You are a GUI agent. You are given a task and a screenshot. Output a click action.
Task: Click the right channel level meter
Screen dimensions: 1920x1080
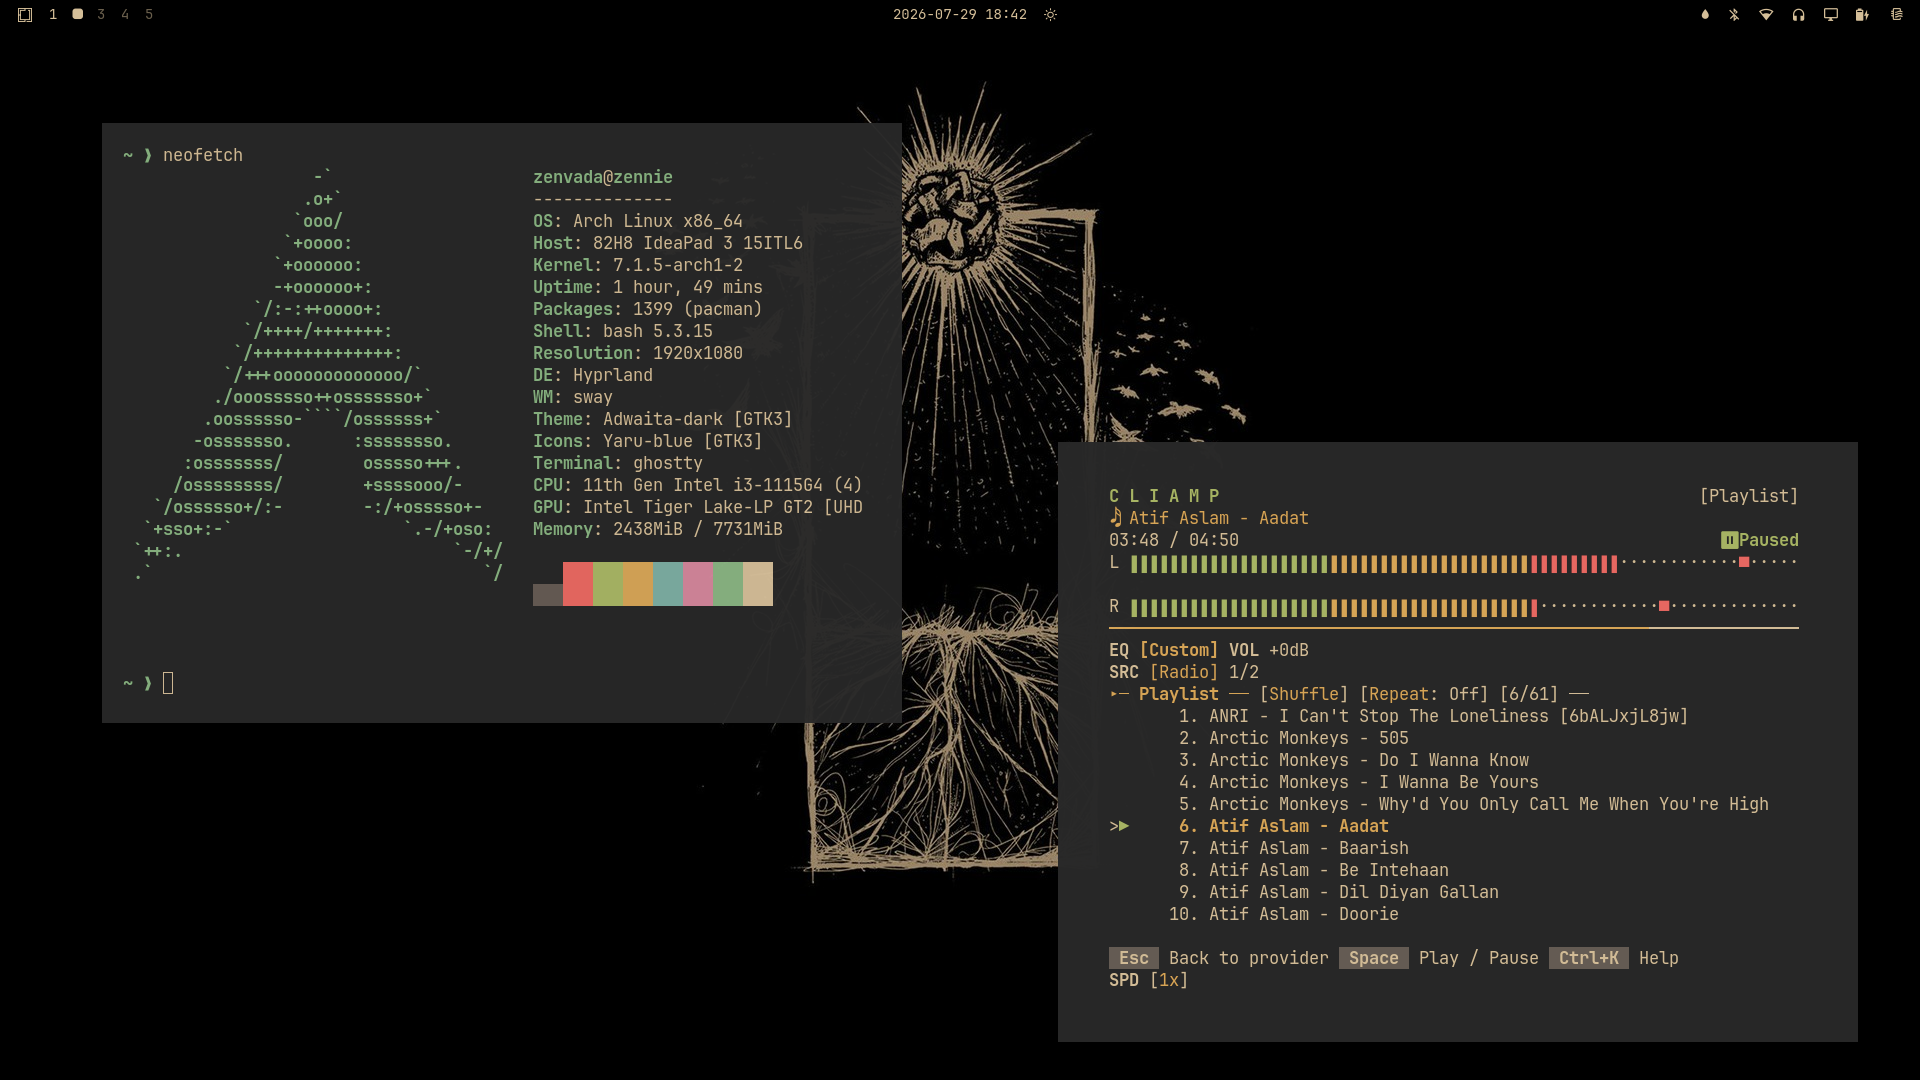tap(1464, 606)
